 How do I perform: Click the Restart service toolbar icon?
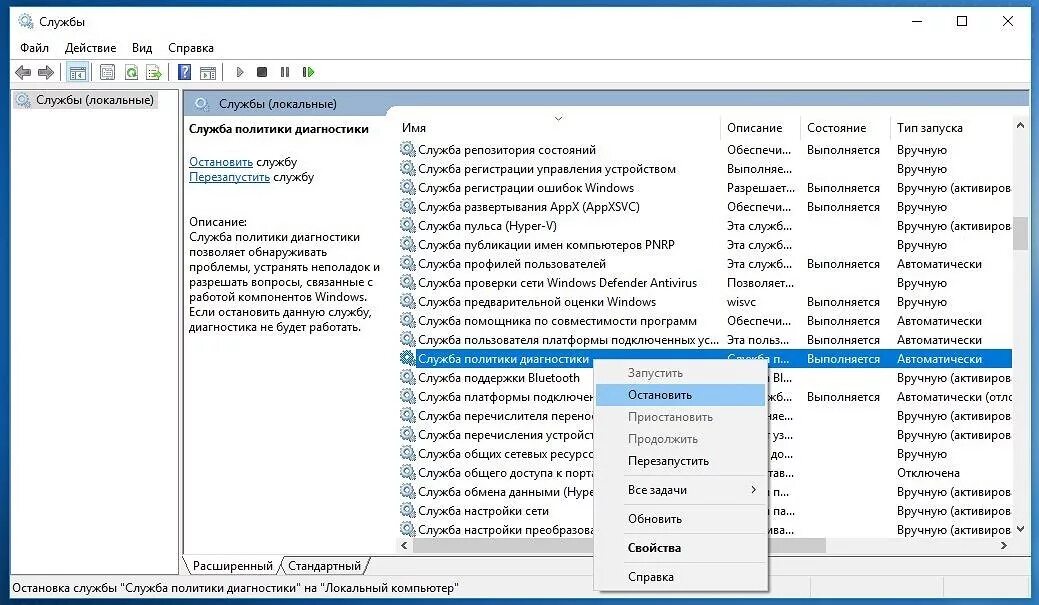[x=308, y=72]
